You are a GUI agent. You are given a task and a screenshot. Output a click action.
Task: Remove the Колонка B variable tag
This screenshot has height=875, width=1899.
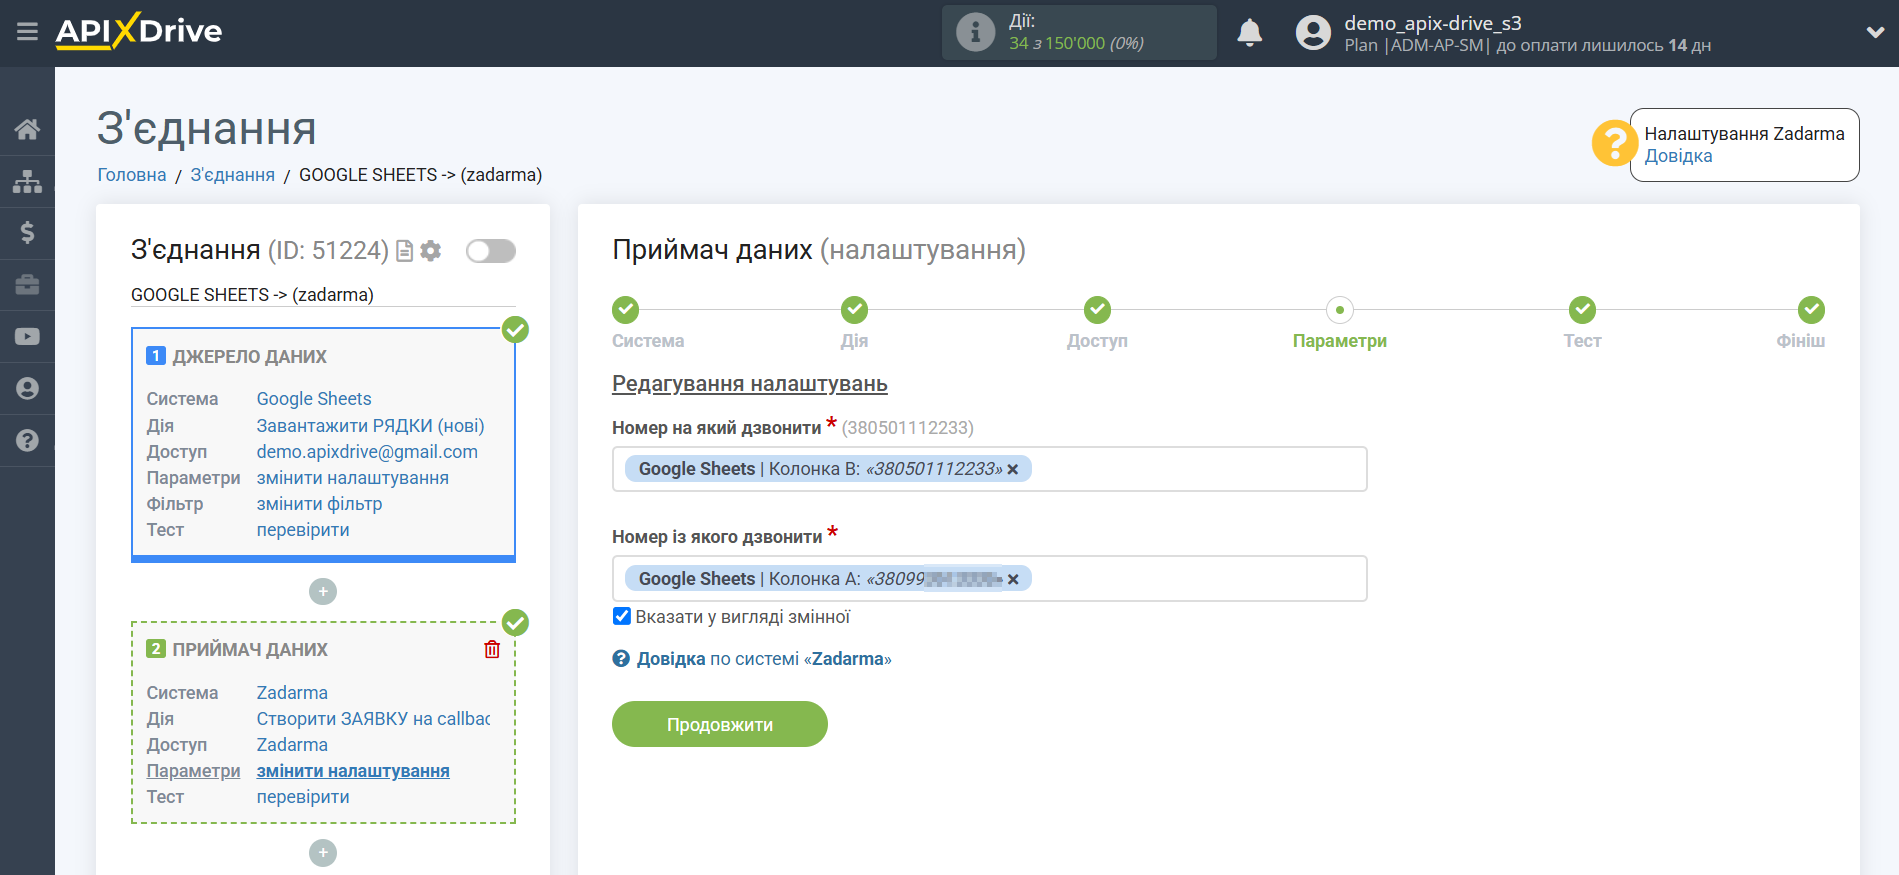[x=1013, y=470]
